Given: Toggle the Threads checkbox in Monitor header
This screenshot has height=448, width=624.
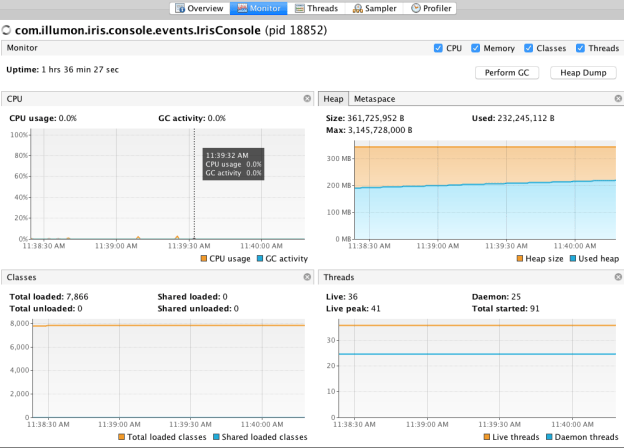Looking at the screenshot, I should (x=578, y=48).
